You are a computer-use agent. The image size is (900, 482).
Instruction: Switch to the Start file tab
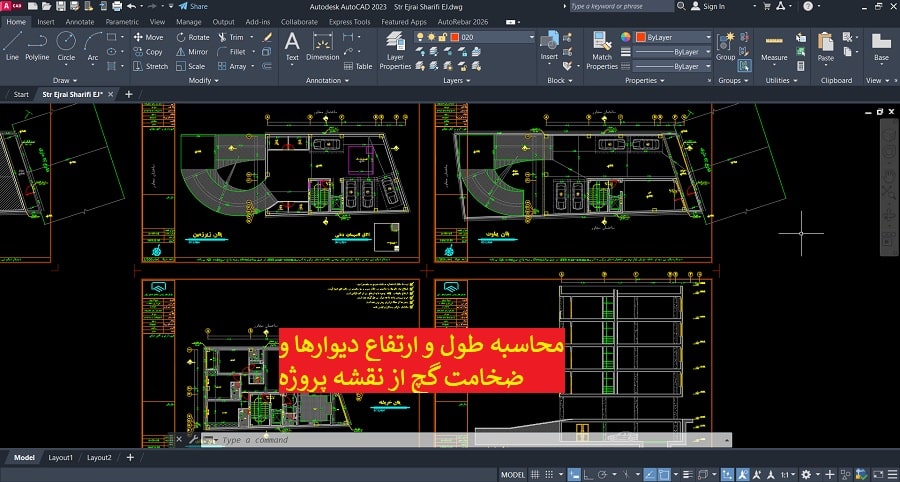pyautogui.click(x=21, y=94)
